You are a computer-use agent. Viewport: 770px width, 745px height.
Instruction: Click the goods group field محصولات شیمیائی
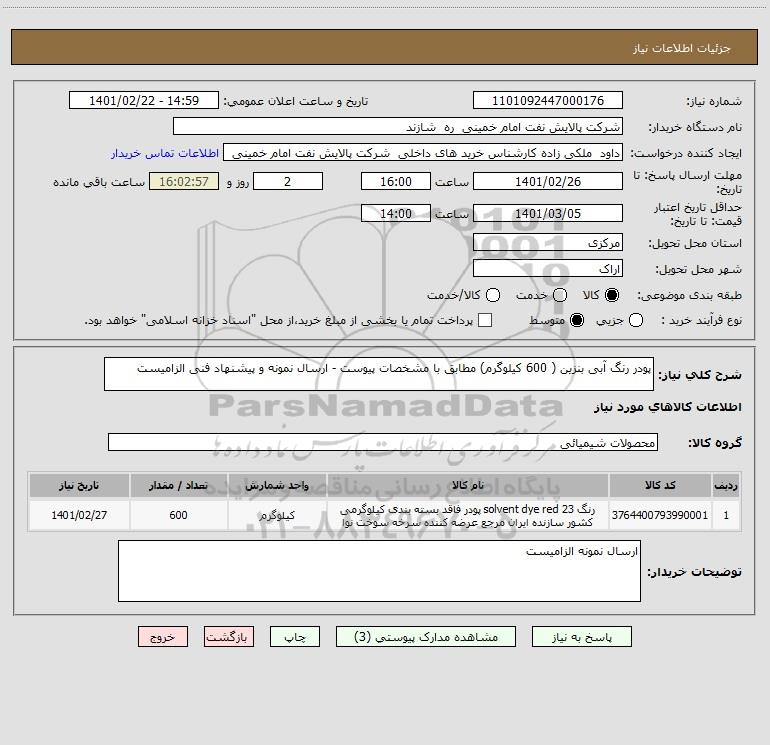(x=383, y=442)
